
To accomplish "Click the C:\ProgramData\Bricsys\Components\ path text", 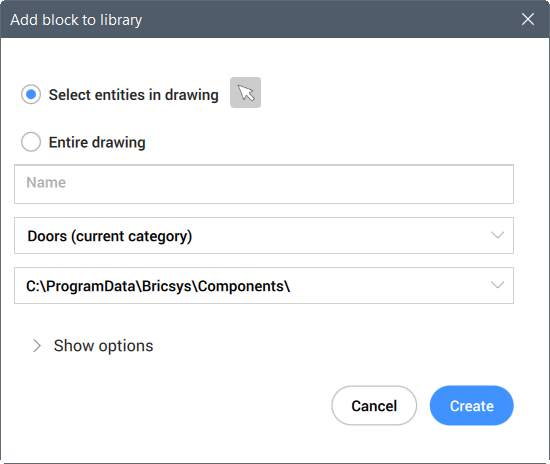I will [x=158, y=286].
